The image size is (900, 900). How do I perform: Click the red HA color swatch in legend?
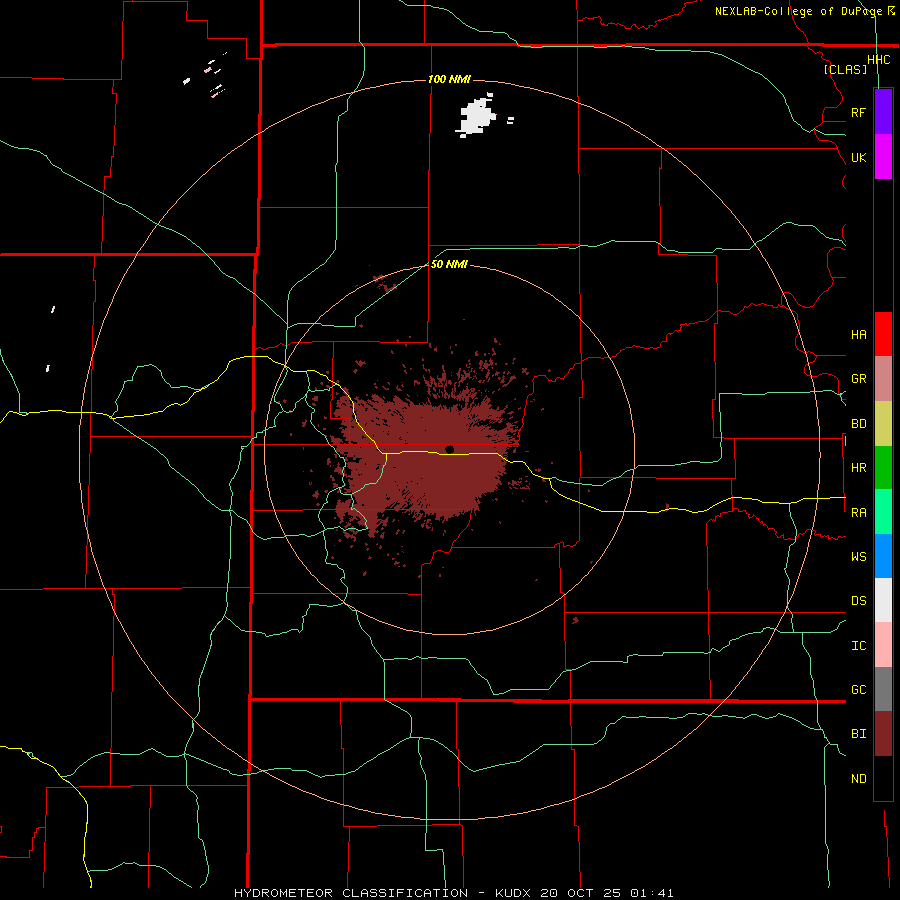coord(883,334)
